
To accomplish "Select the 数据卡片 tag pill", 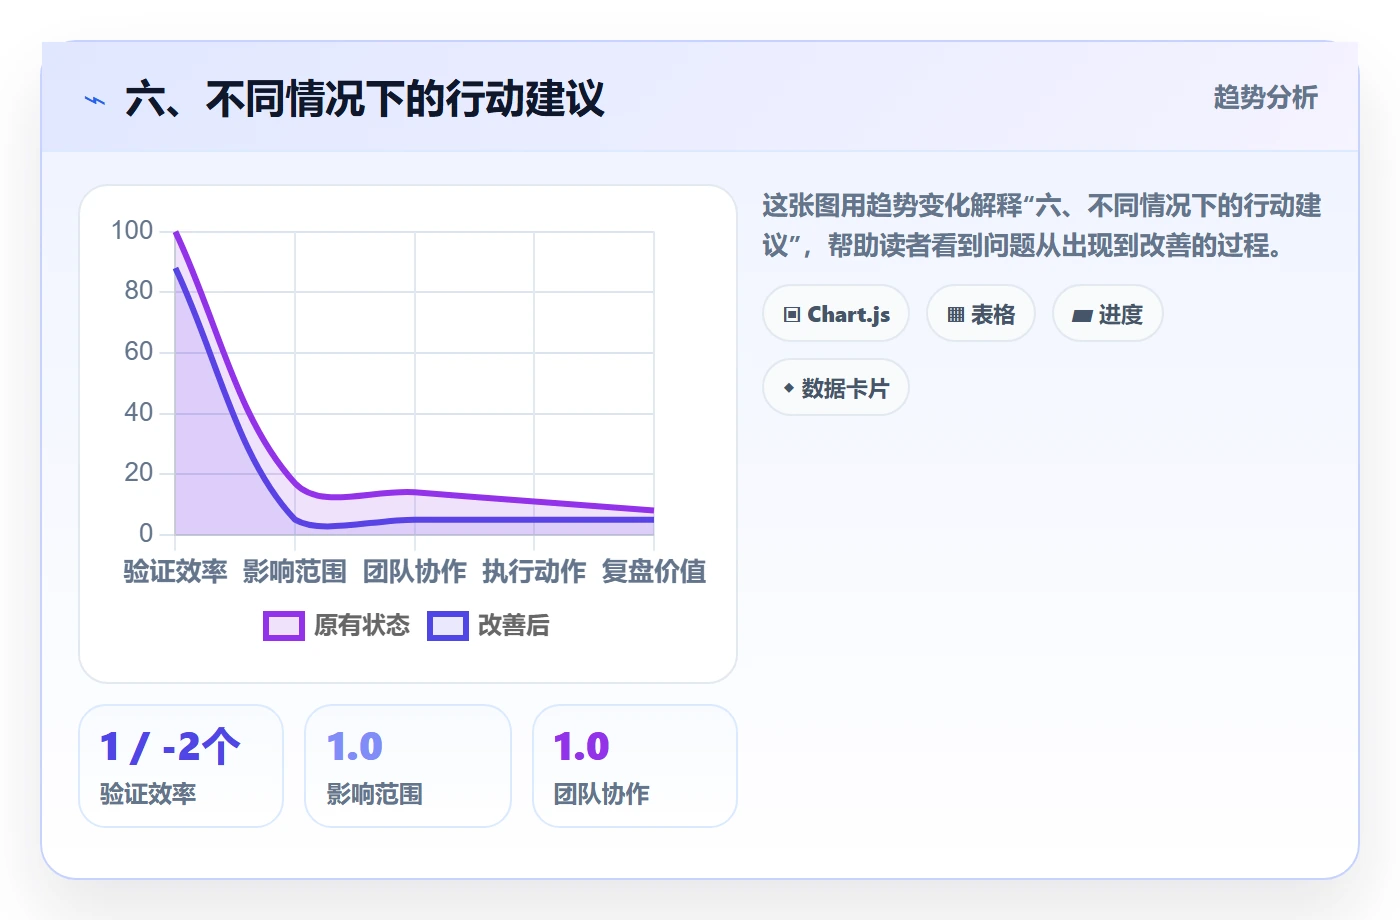I will (836, 388).
